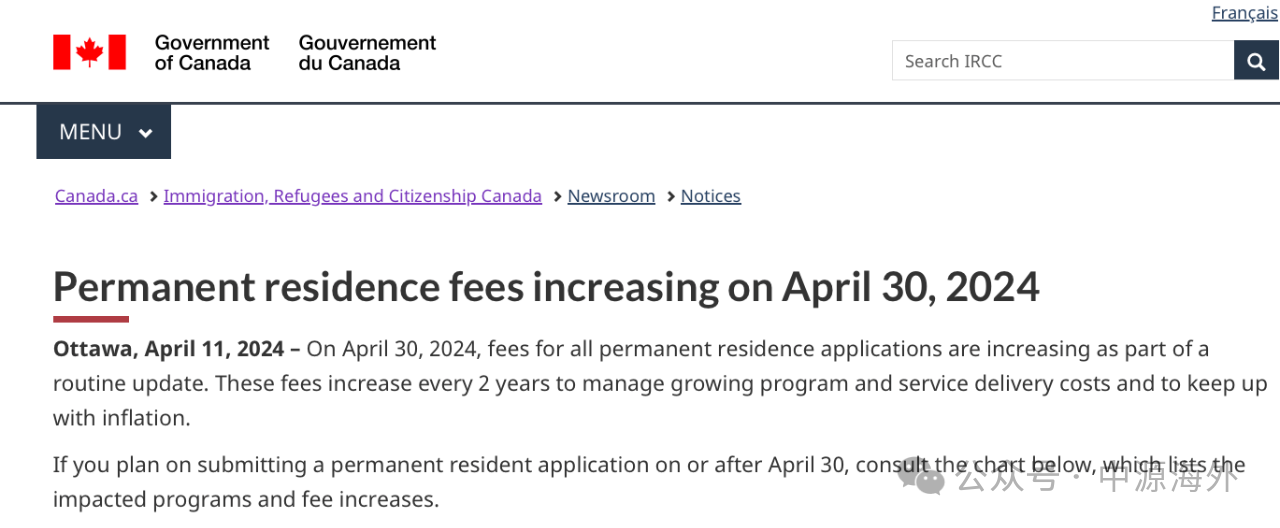Click the chevron just before Notices breadcrumb
The image size is (1280, 528).
click(x=669, y=197)
